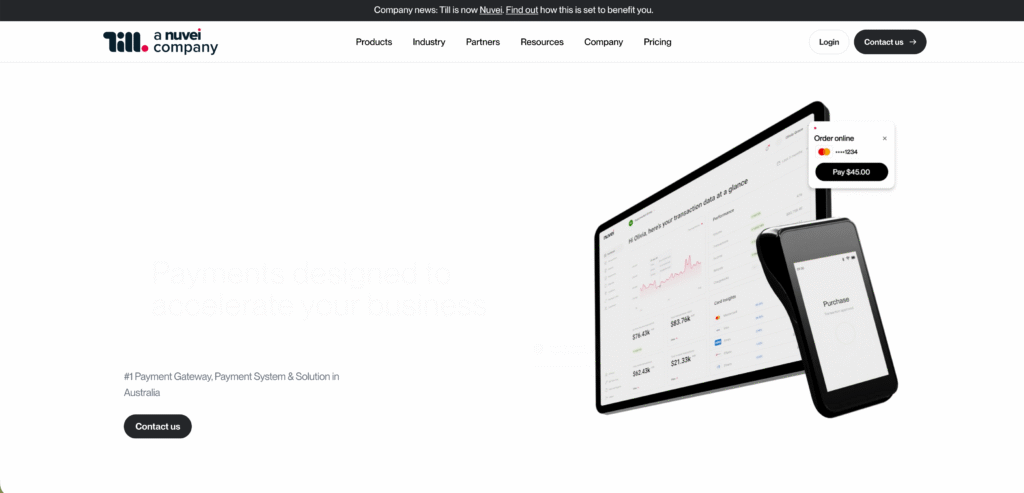Click the Mastercard icon in the Order online card

click(x=824, y=151)
